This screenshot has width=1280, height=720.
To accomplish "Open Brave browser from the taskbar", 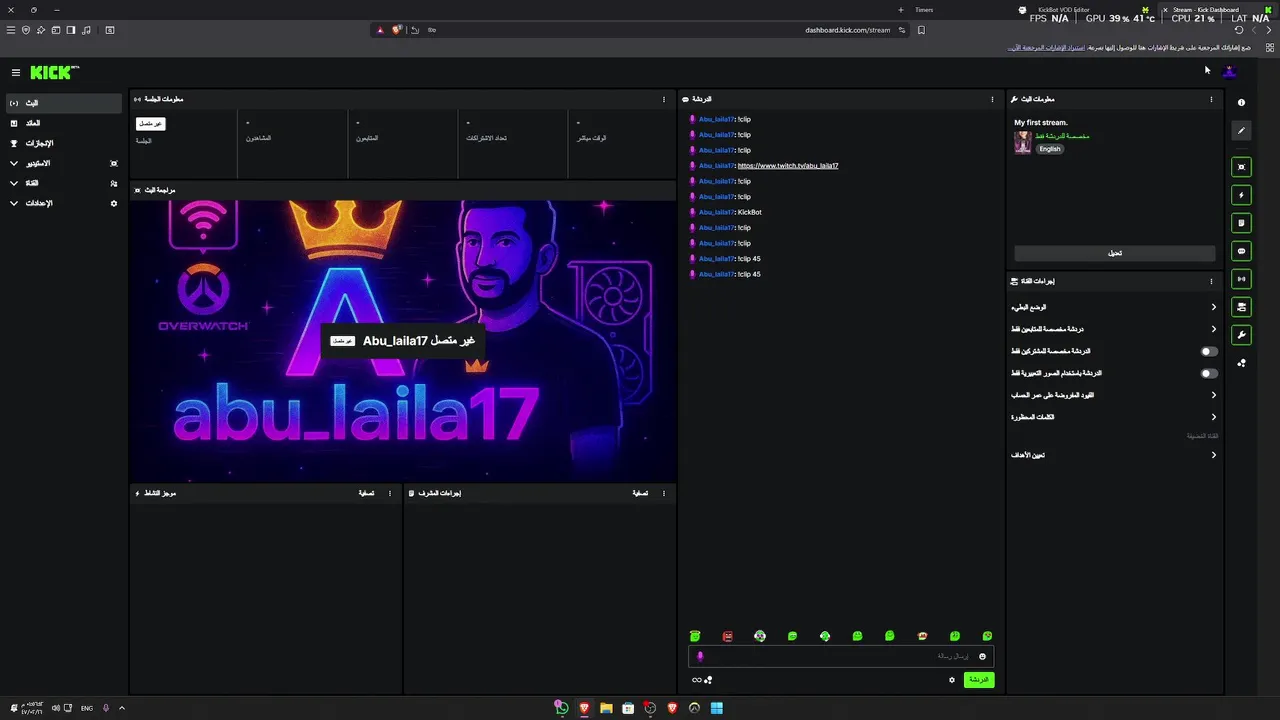I will point(584,708).
